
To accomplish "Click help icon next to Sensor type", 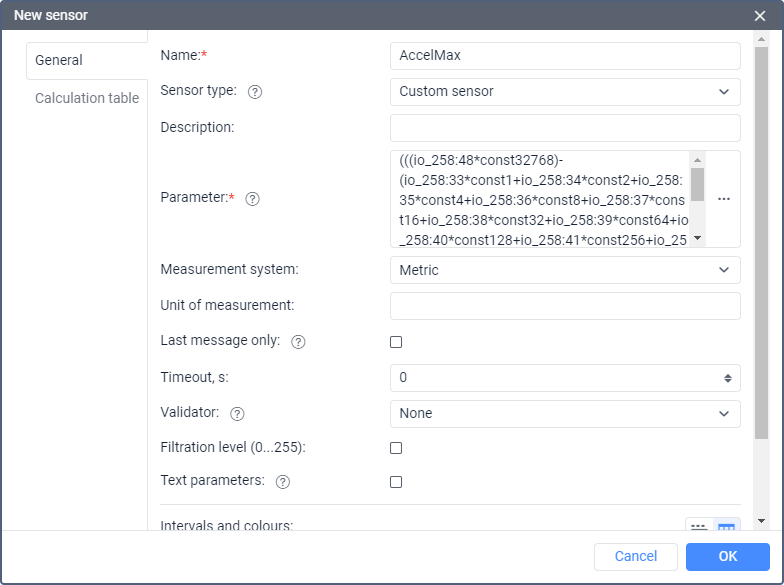I will coord(255,92).
